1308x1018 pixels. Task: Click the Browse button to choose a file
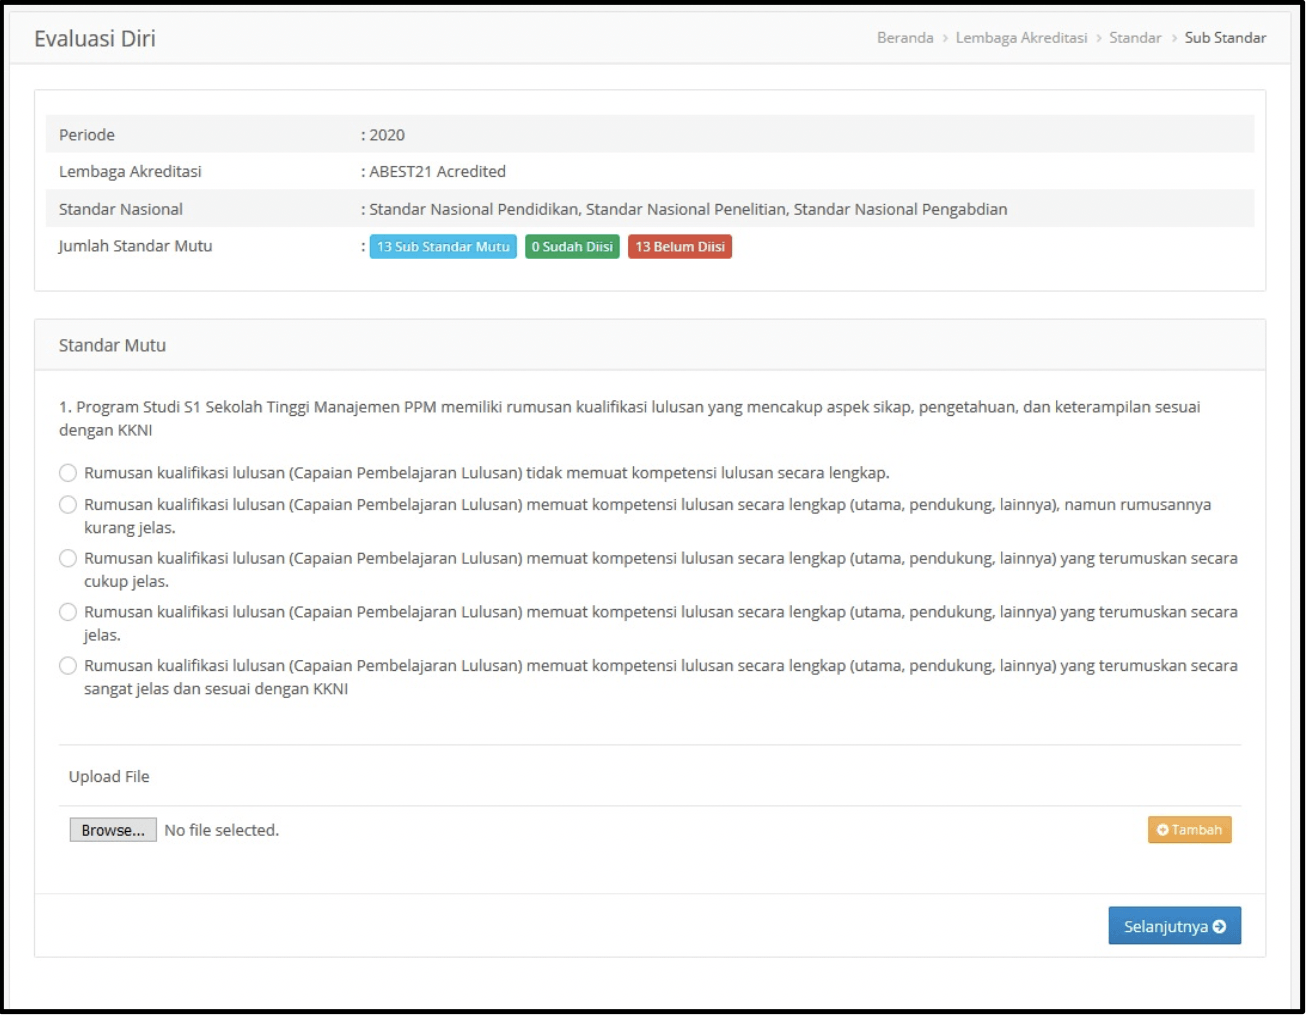112,829
